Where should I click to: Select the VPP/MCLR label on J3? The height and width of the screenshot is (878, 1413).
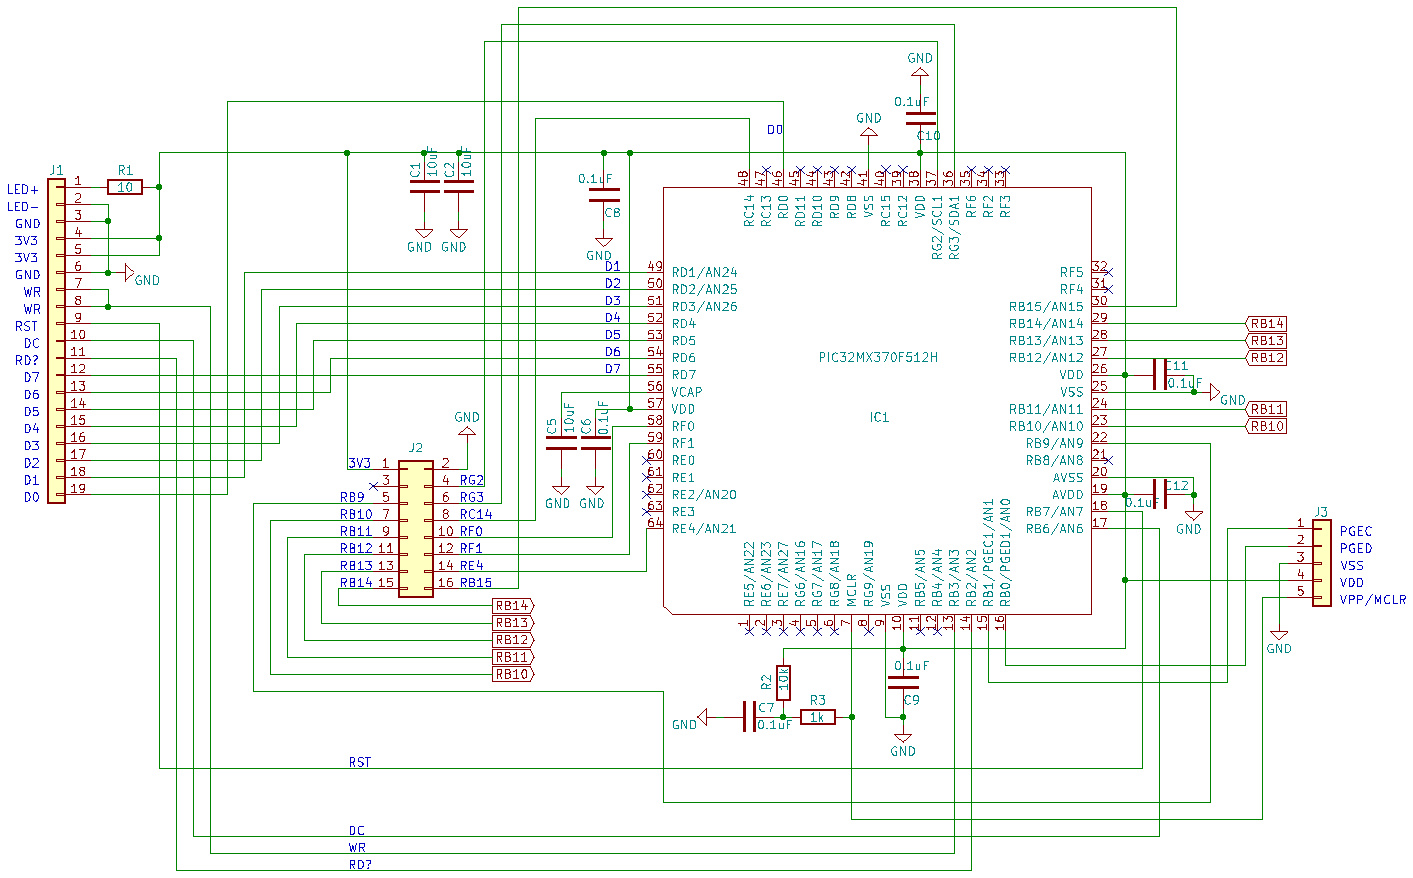tap(1372, 600)
